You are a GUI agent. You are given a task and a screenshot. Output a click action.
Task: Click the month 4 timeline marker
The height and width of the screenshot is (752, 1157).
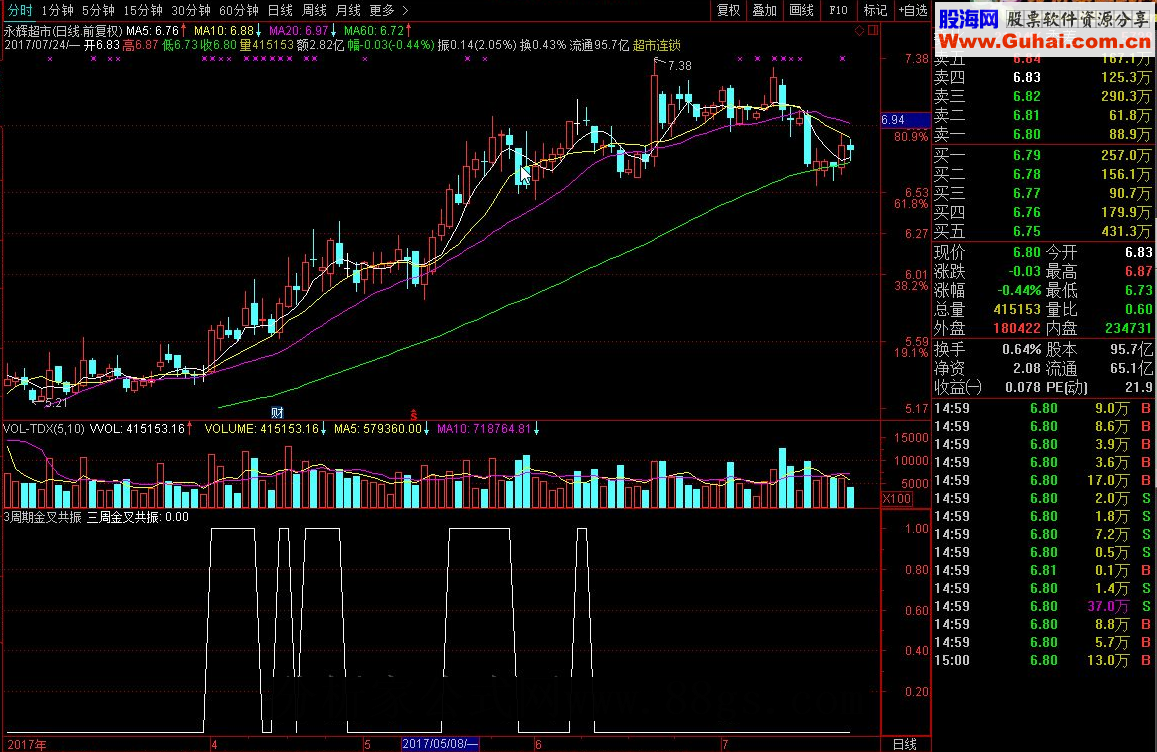tap(214, 745)
